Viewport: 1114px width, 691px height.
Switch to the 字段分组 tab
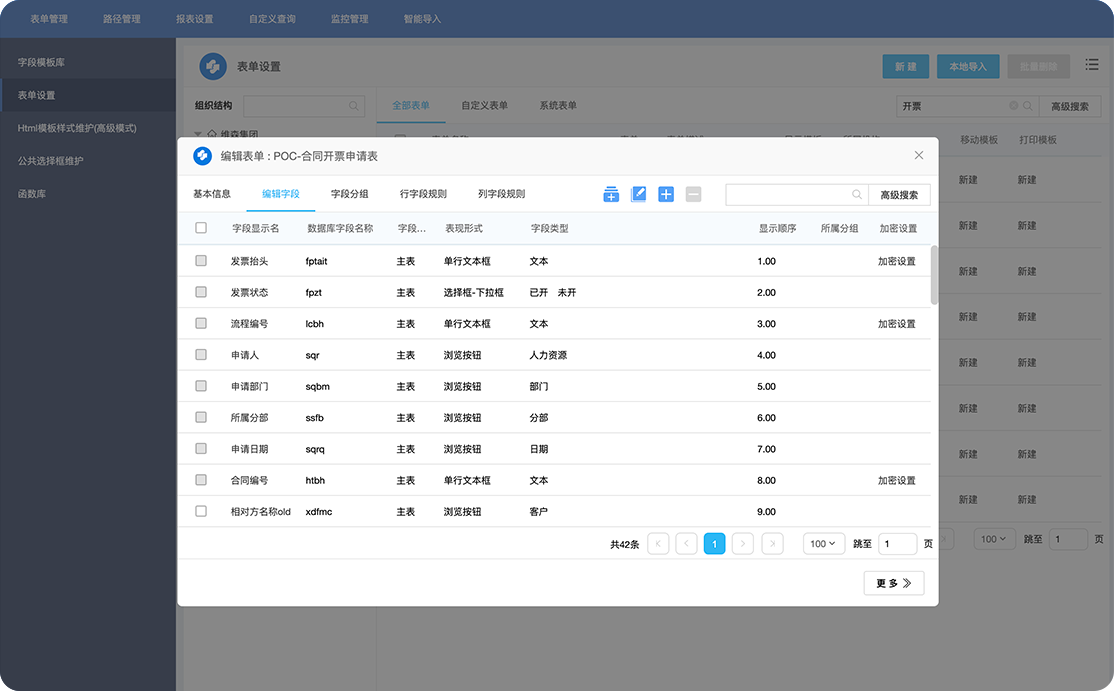pos(349,194)
